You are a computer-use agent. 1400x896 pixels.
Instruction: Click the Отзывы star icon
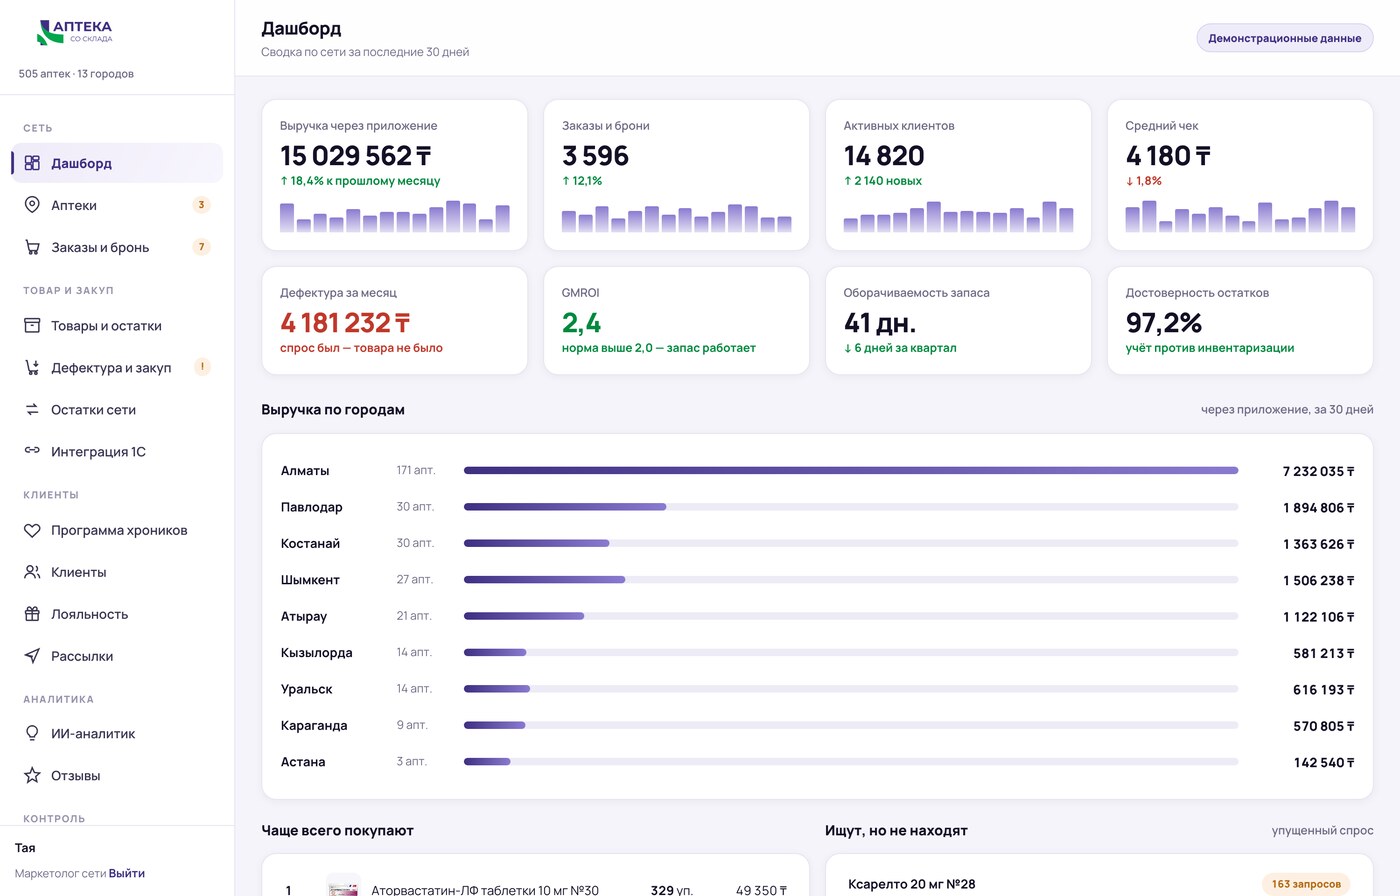32,775
